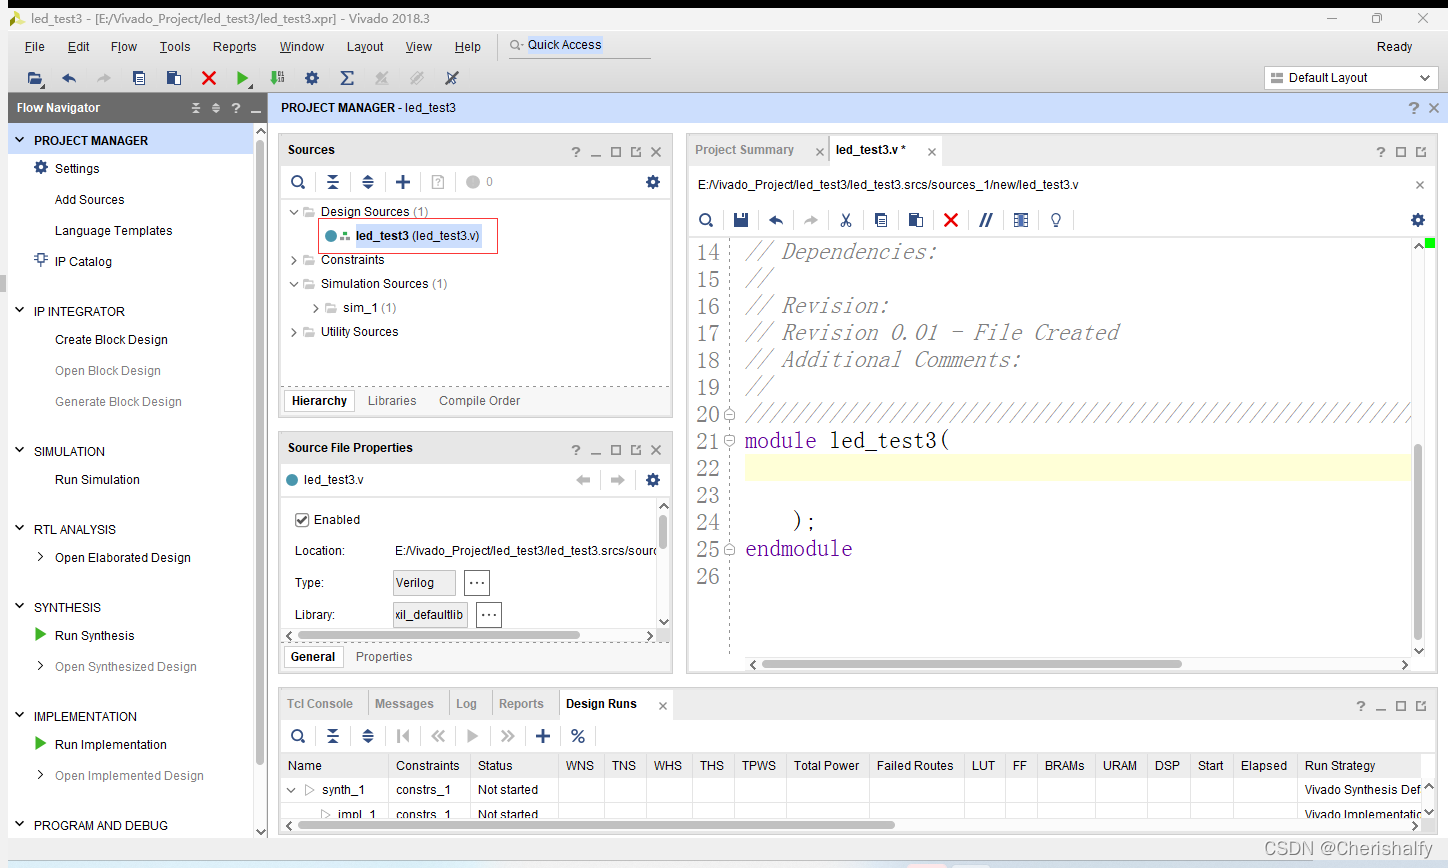The width and height of the screenshot is (1448, 868).
Task: Create new run plus icon in Design Runs
Action: (x=543, y=736)
